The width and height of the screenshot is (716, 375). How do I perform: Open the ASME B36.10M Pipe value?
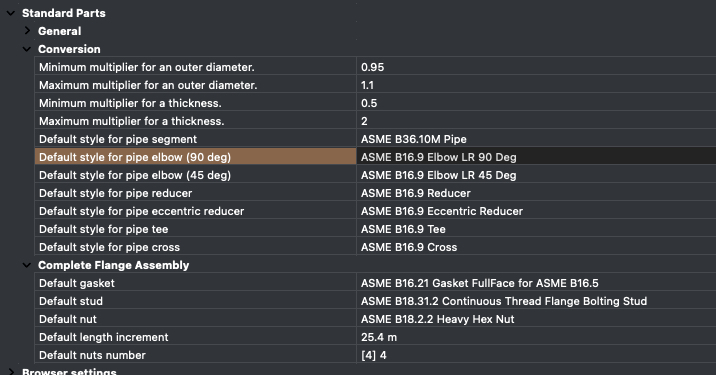(x=536, y=139)
